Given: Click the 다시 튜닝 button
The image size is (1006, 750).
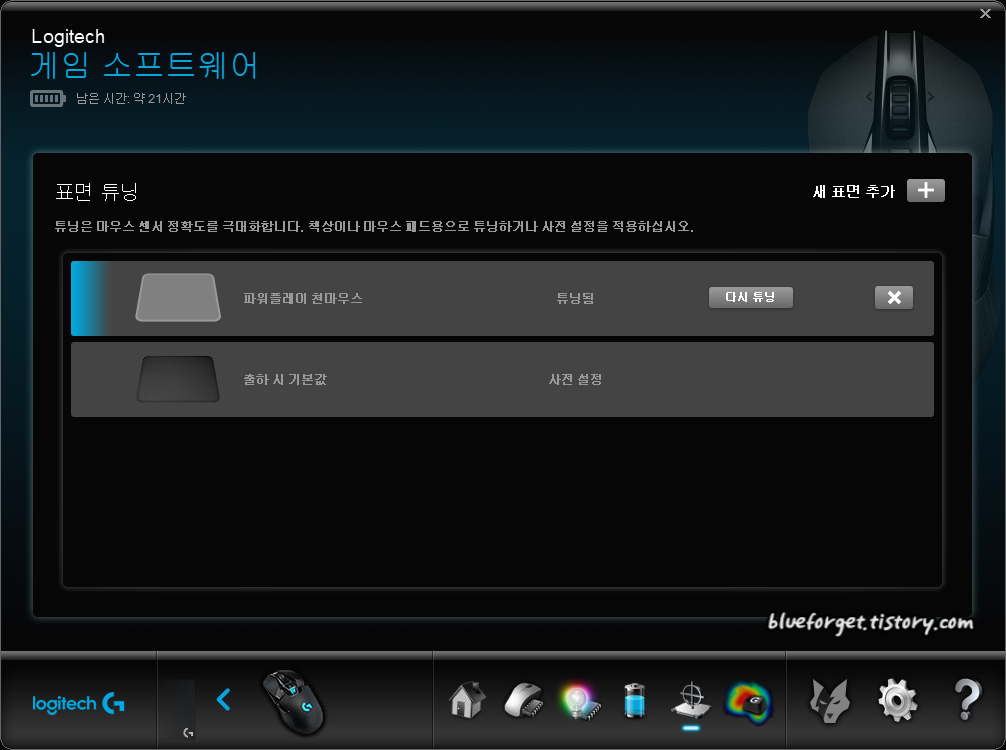Looking at the screenshot, I should click(751, 297).
